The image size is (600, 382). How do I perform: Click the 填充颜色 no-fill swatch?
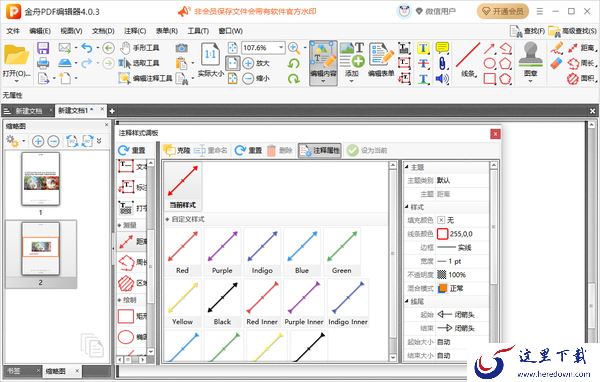click(x=441, y=220)
